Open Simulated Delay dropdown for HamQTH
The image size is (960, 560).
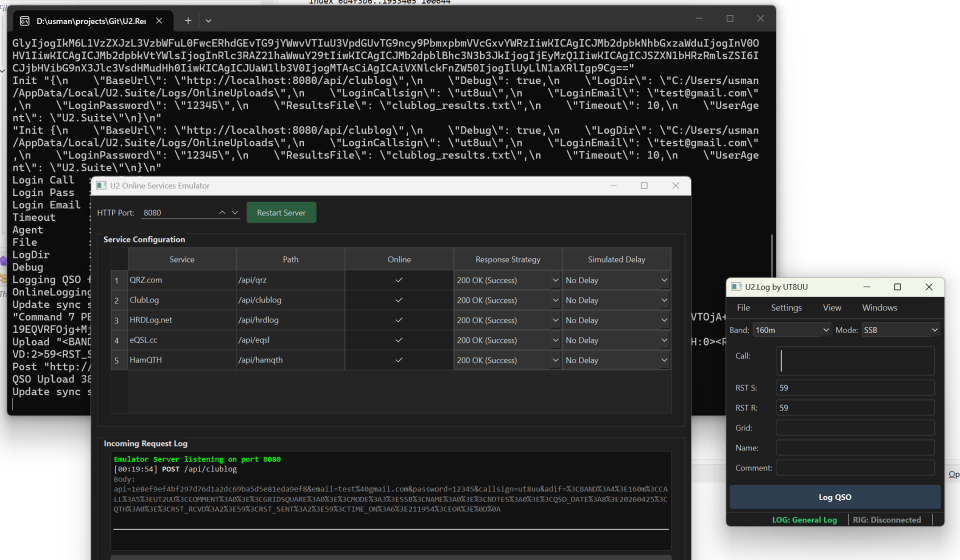pyautogui.click(x=616, y=360)
